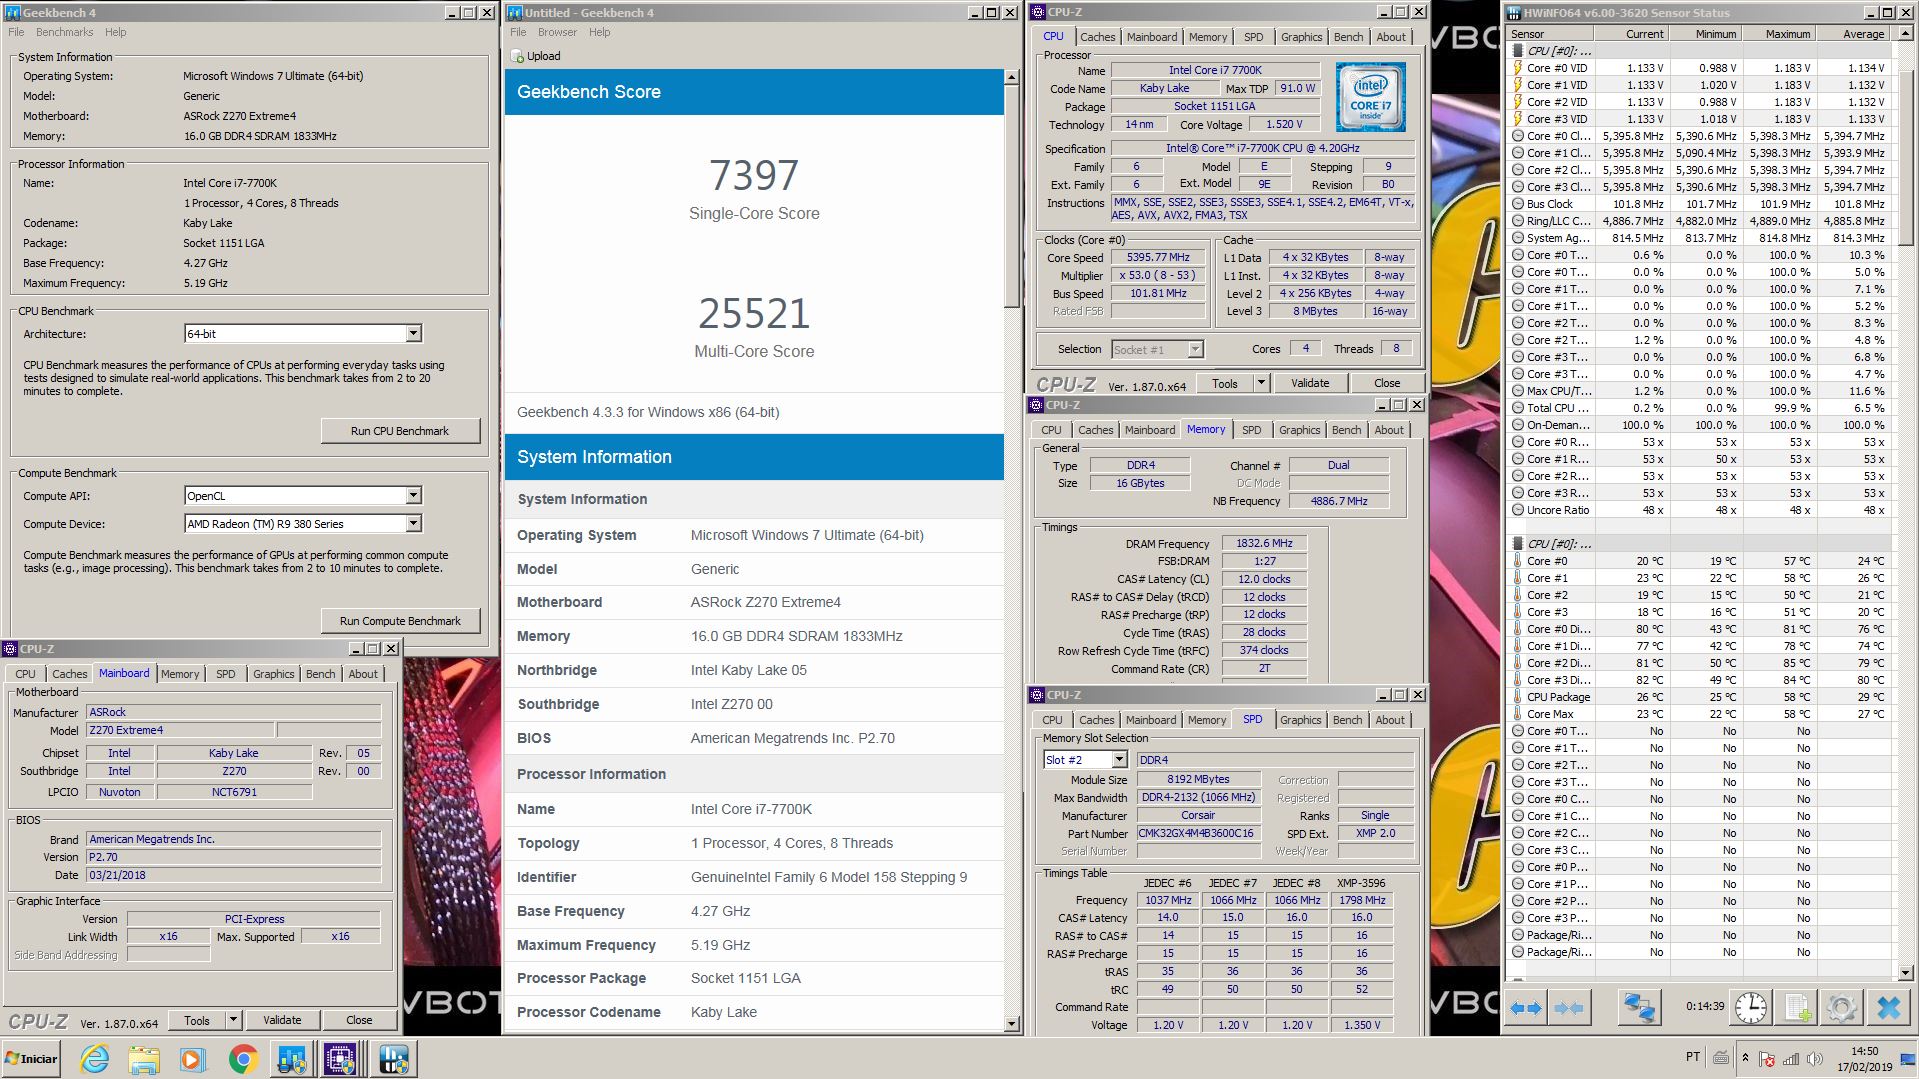Switch to Geekbench taskbar icon
The image size is (1919, 1079).
[x=292, y=1059]
